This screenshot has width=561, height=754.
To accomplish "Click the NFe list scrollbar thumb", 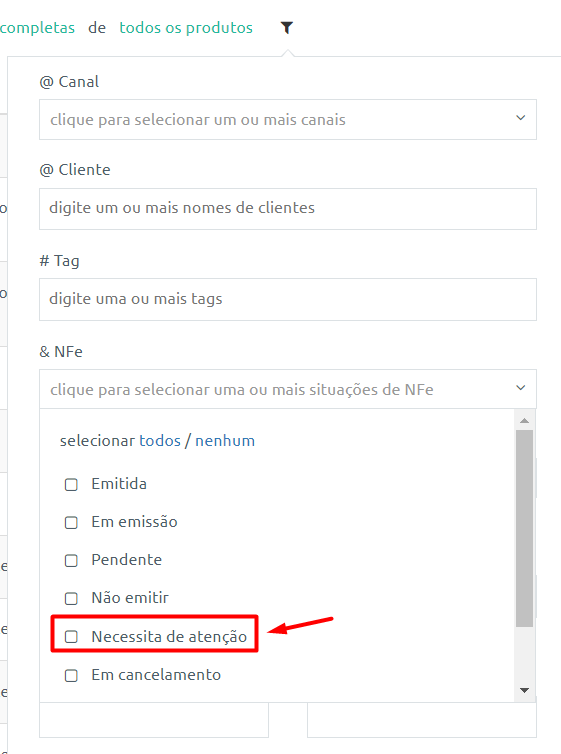I will coord(524,528).
